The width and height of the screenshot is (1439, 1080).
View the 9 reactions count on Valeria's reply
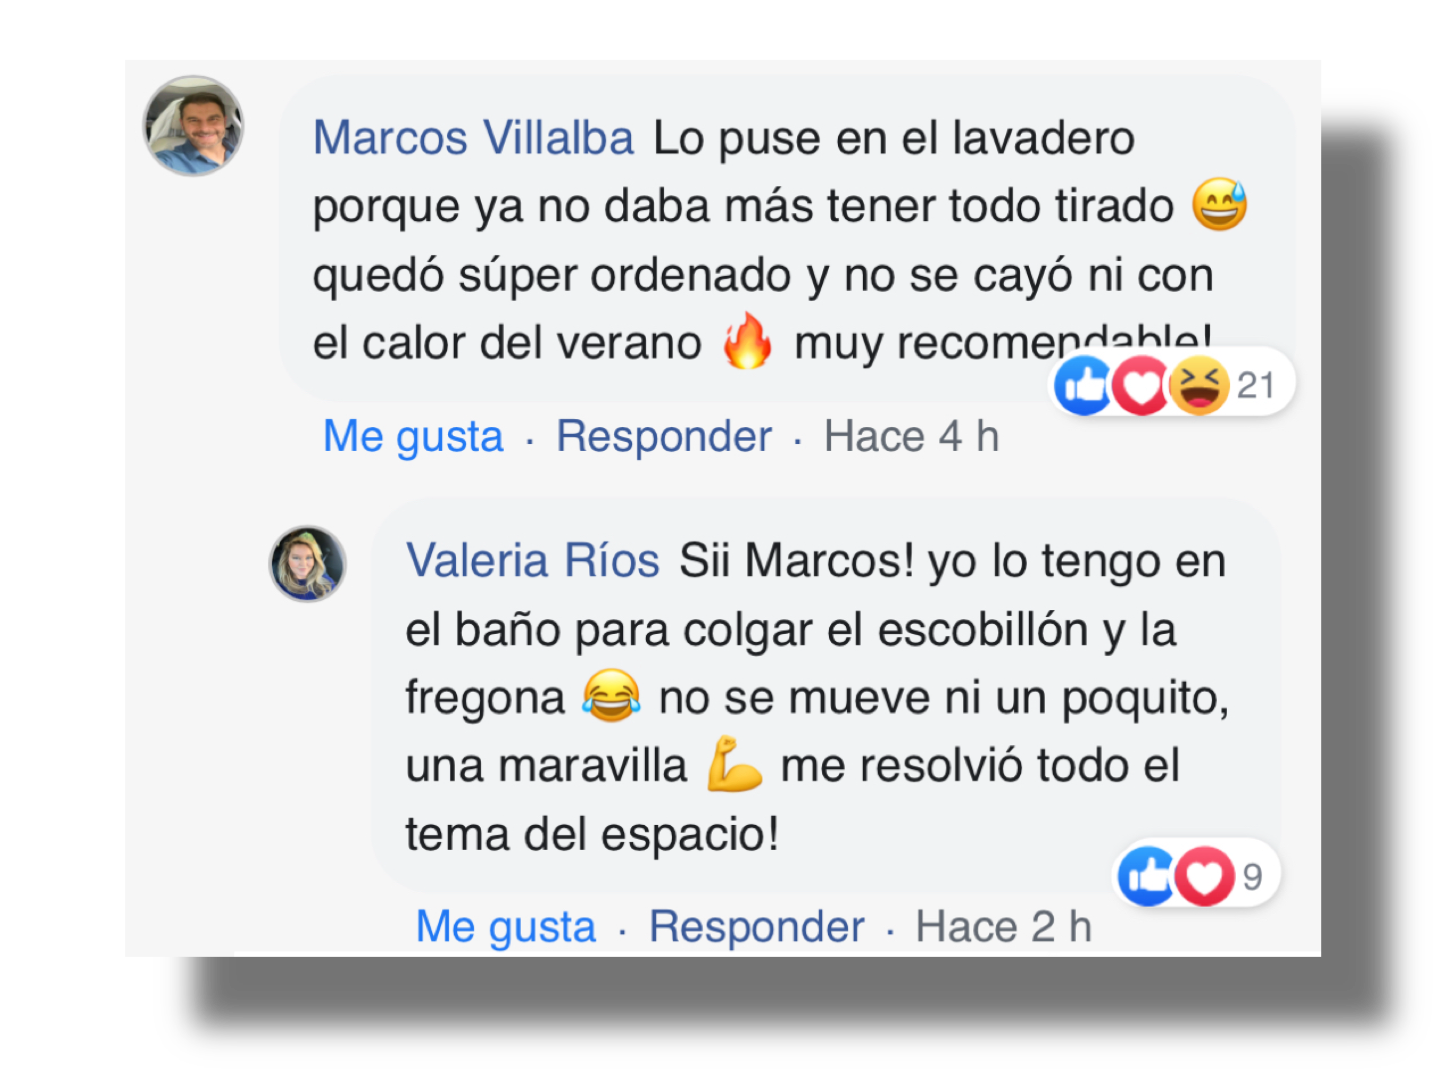click(1252, 877)
